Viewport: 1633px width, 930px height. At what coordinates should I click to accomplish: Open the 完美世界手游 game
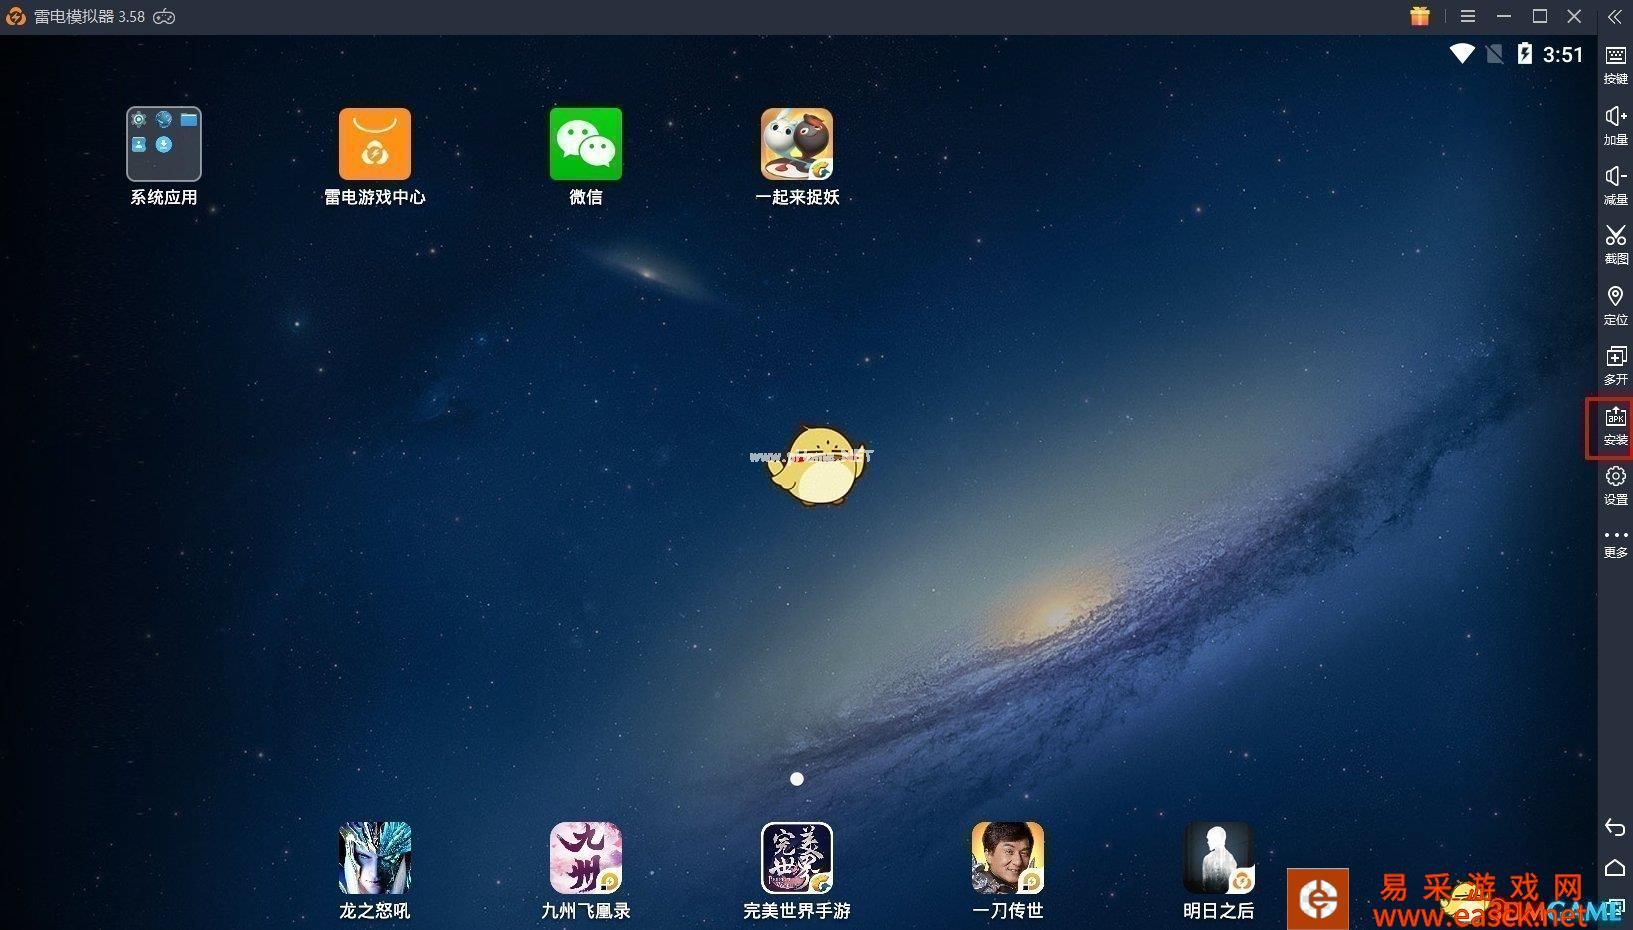click(x=797, y=858)
